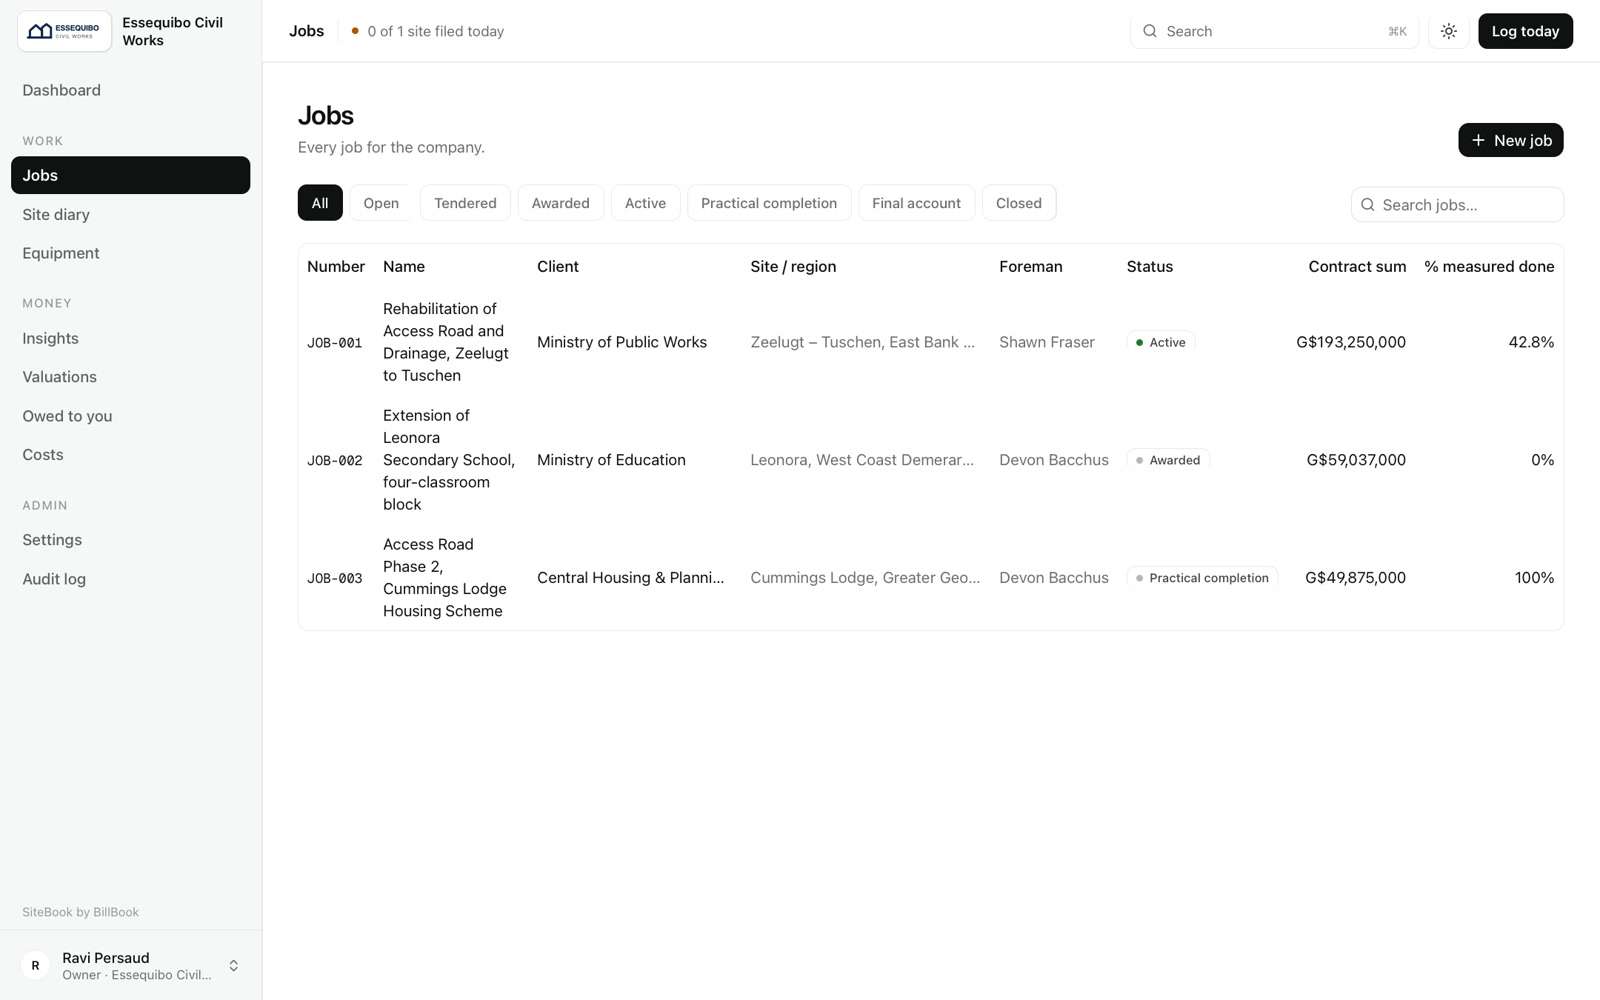Open the Audit log
The height and width of the screenshot is (1000, 1600).
tap(130, 579)
